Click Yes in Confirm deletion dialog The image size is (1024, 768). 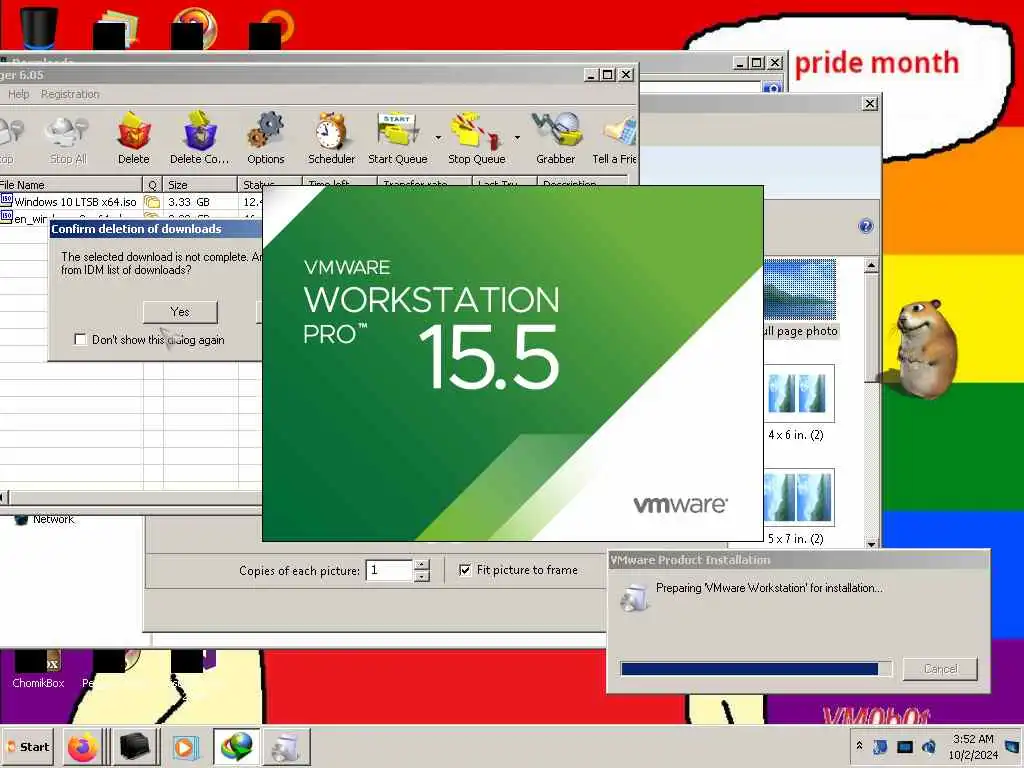(x=180, y=312)
